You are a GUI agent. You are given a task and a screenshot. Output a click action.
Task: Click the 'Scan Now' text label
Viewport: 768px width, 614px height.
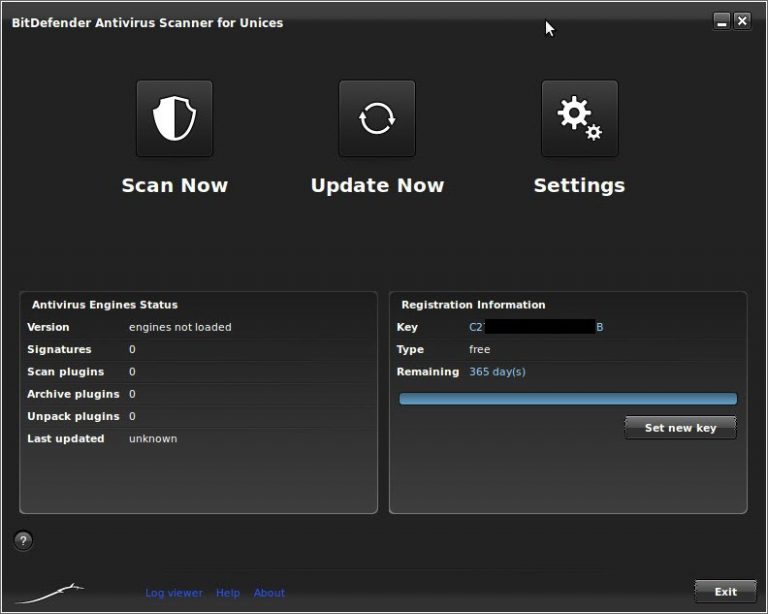[175, 185]
